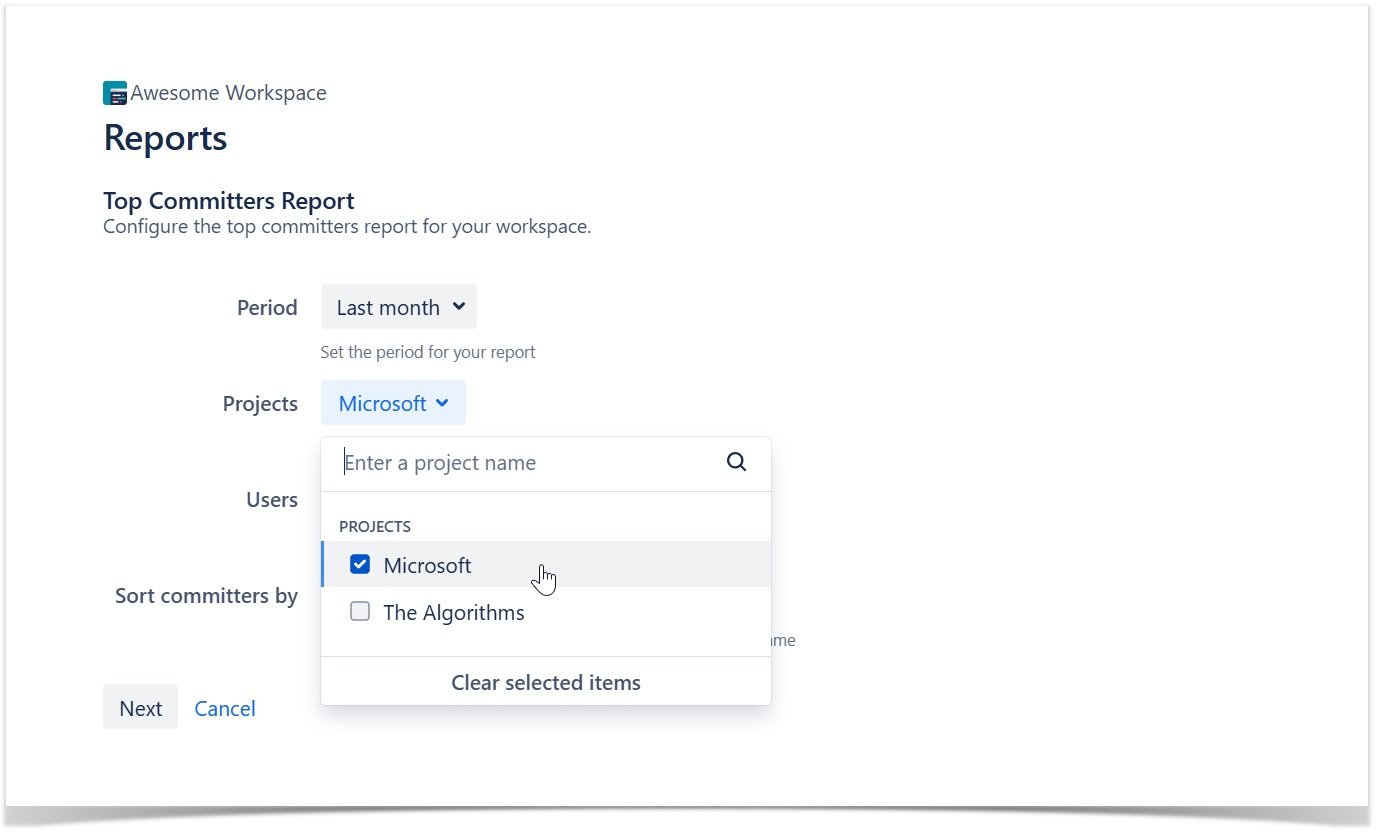Screen dimensions: 1382x835
Task: Click the chevron arrow beside Last month
Action: point(458,307)
